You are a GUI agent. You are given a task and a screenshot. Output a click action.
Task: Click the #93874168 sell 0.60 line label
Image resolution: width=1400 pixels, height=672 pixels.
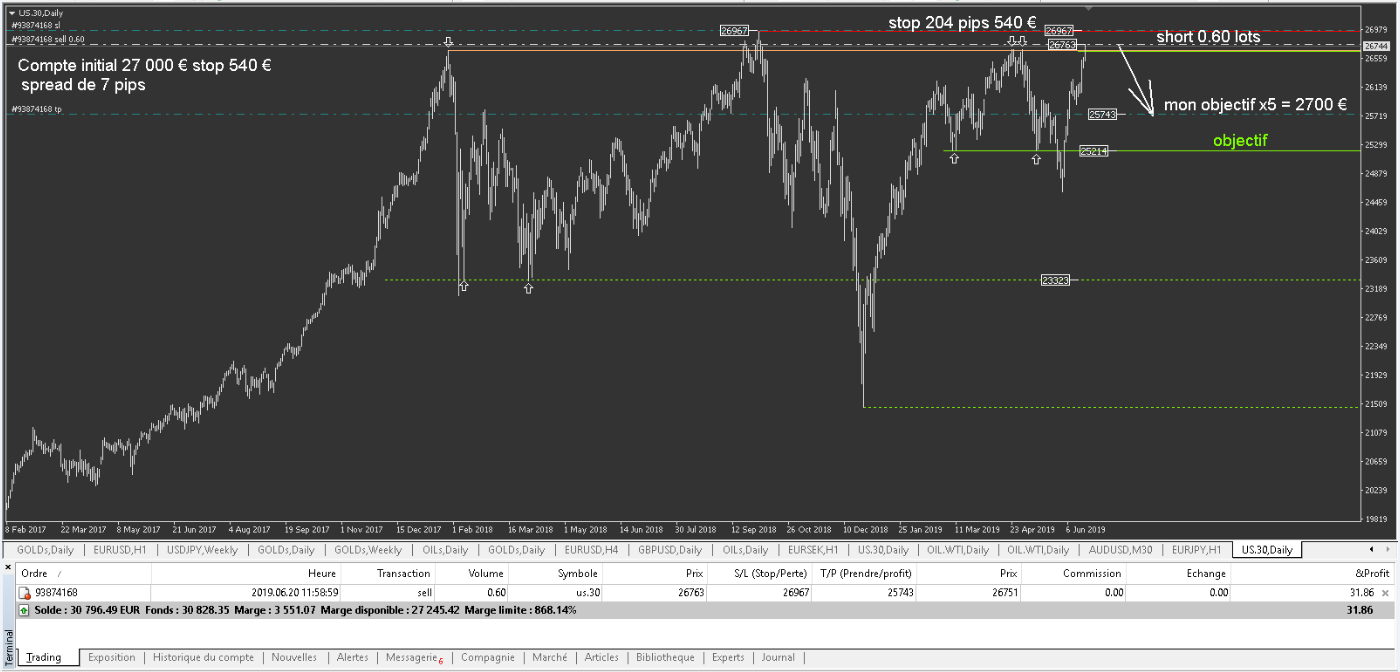pos(48,39)
